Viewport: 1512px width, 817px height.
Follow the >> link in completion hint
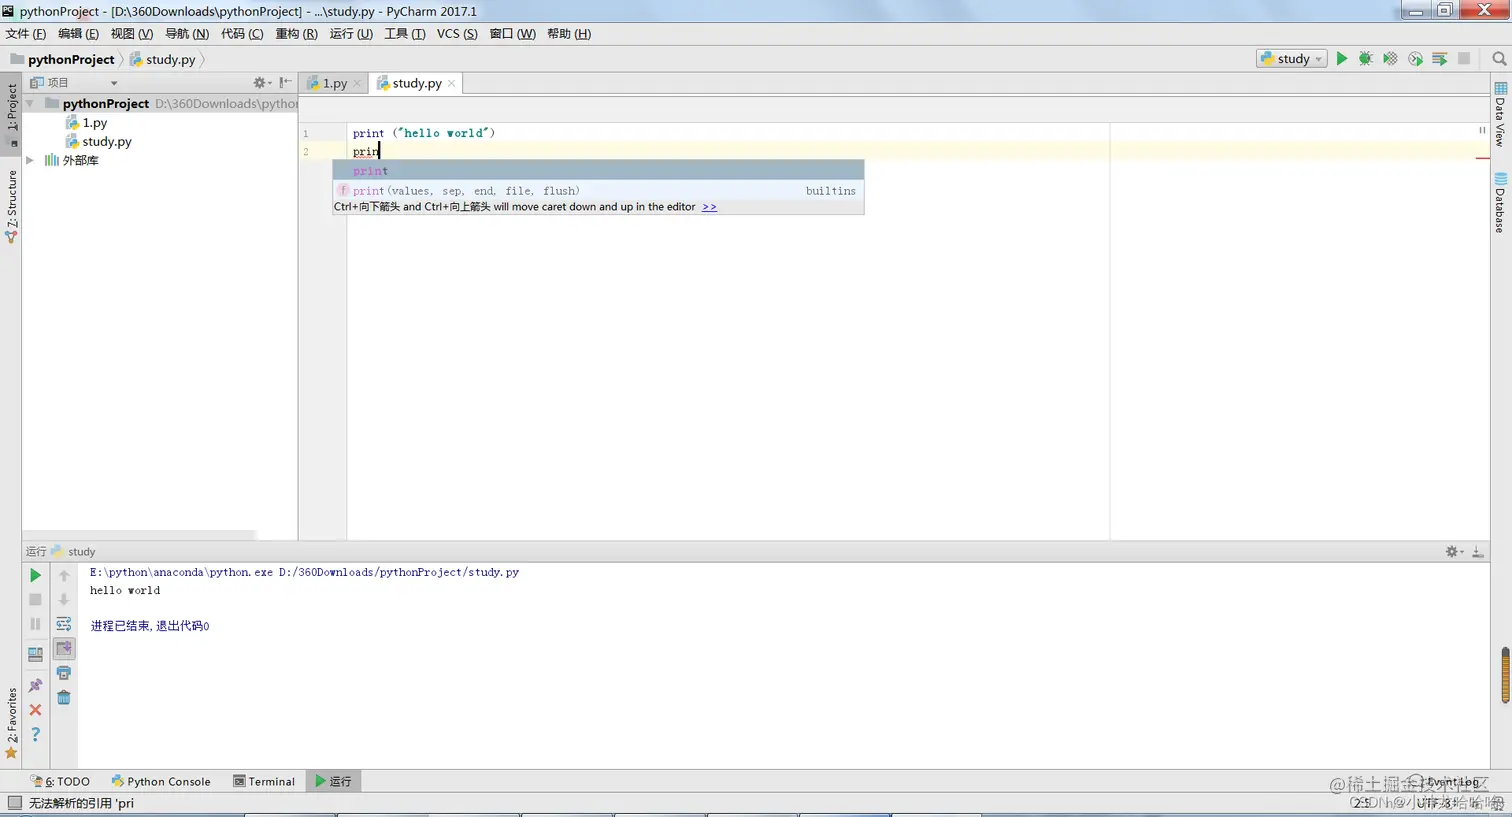pos(709,207)
